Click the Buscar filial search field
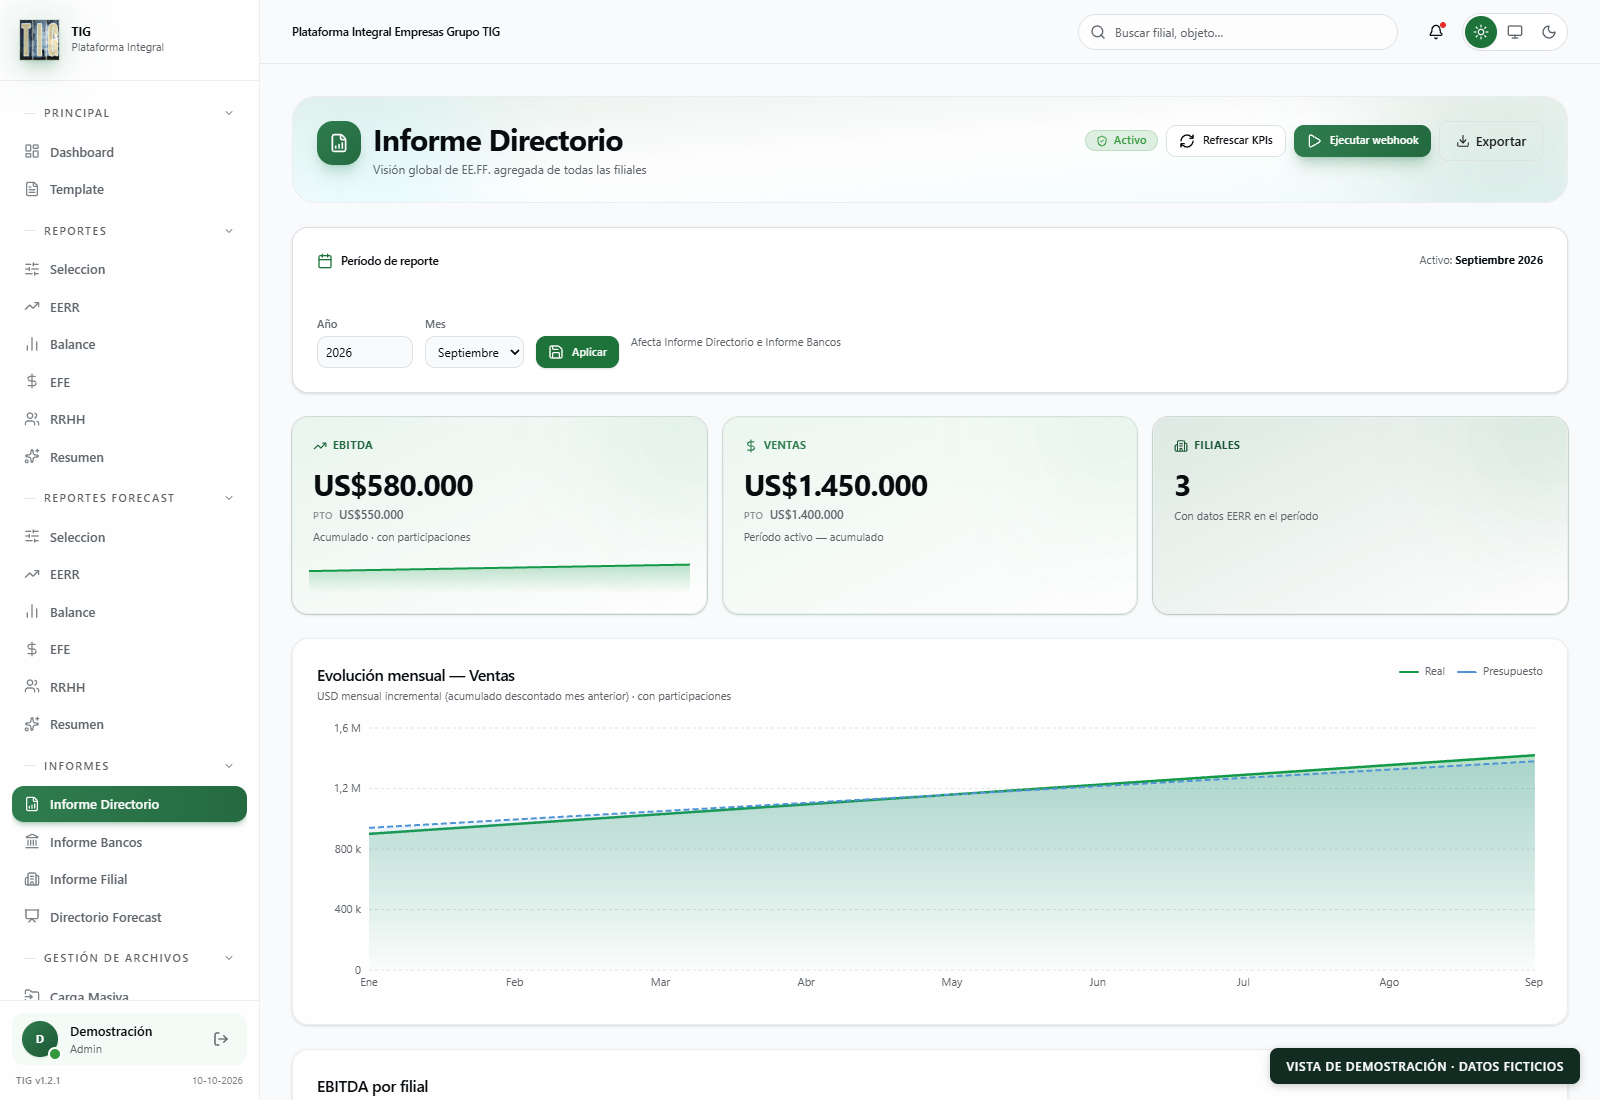 point(1237,32)
